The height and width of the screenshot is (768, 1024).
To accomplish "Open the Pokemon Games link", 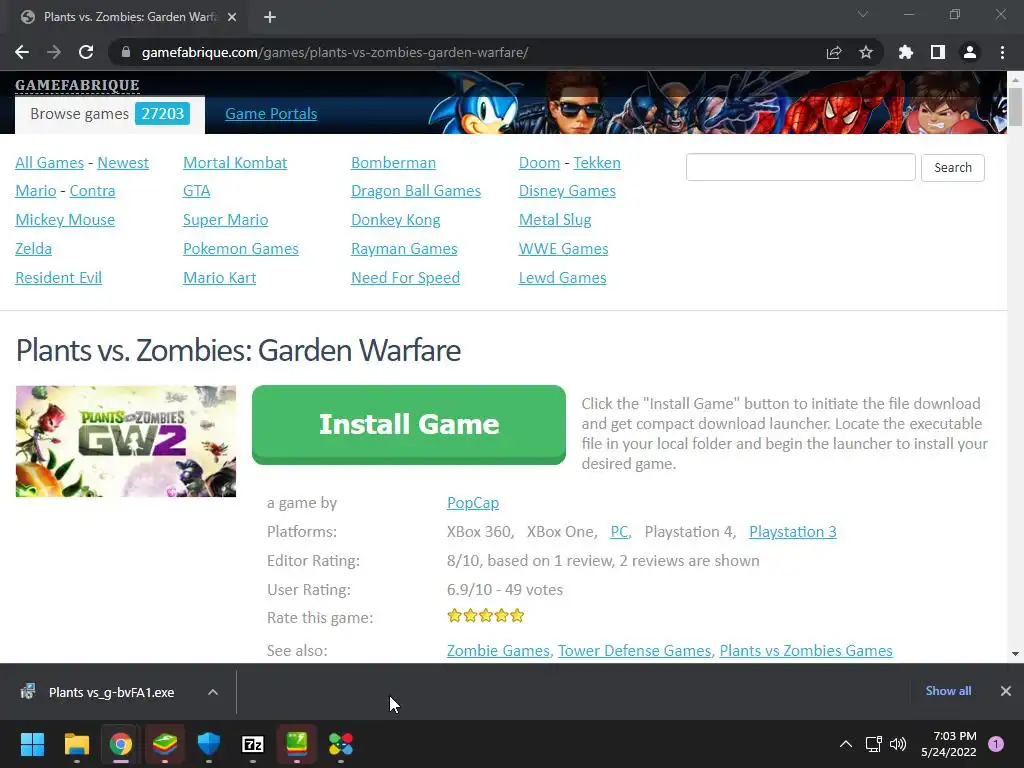I will coord(241,249).
